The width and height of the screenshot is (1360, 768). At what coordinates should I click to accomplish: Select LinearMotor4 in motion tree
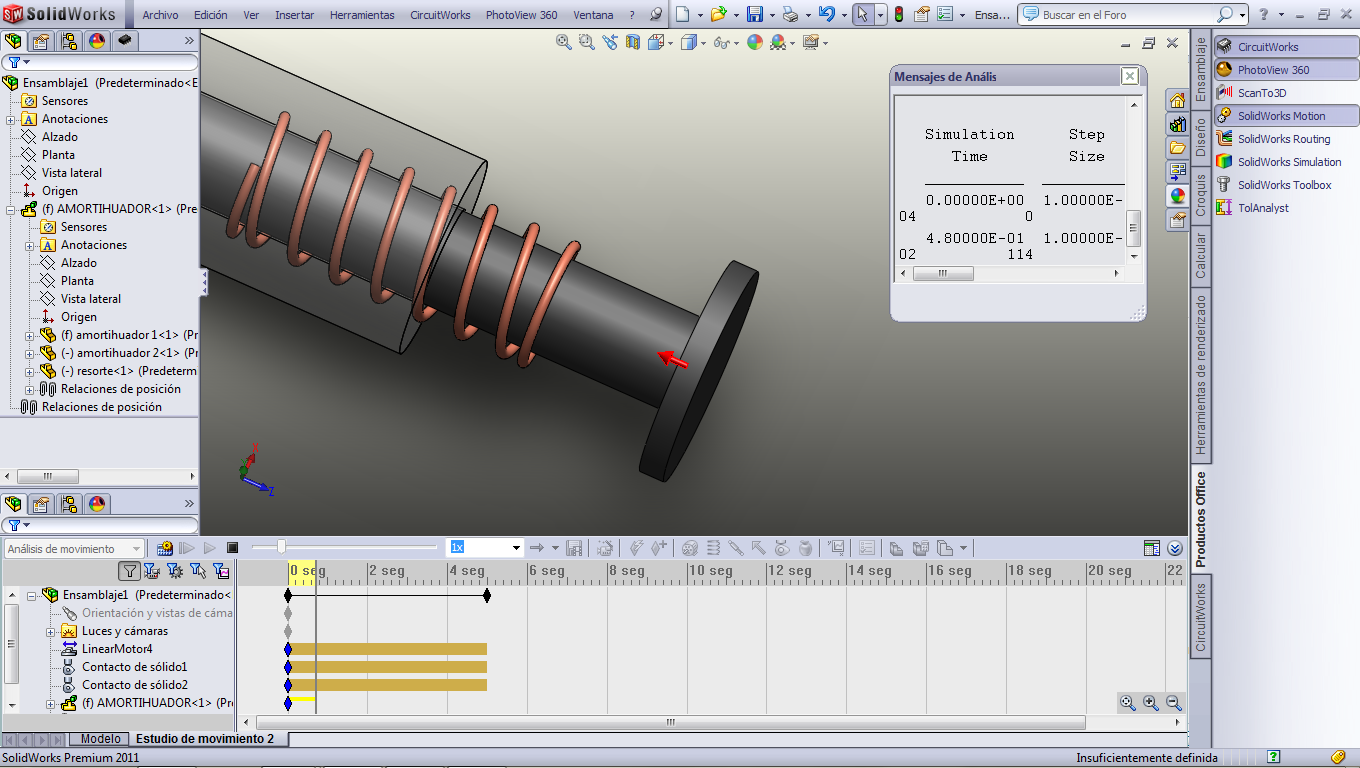coord(116,649)
